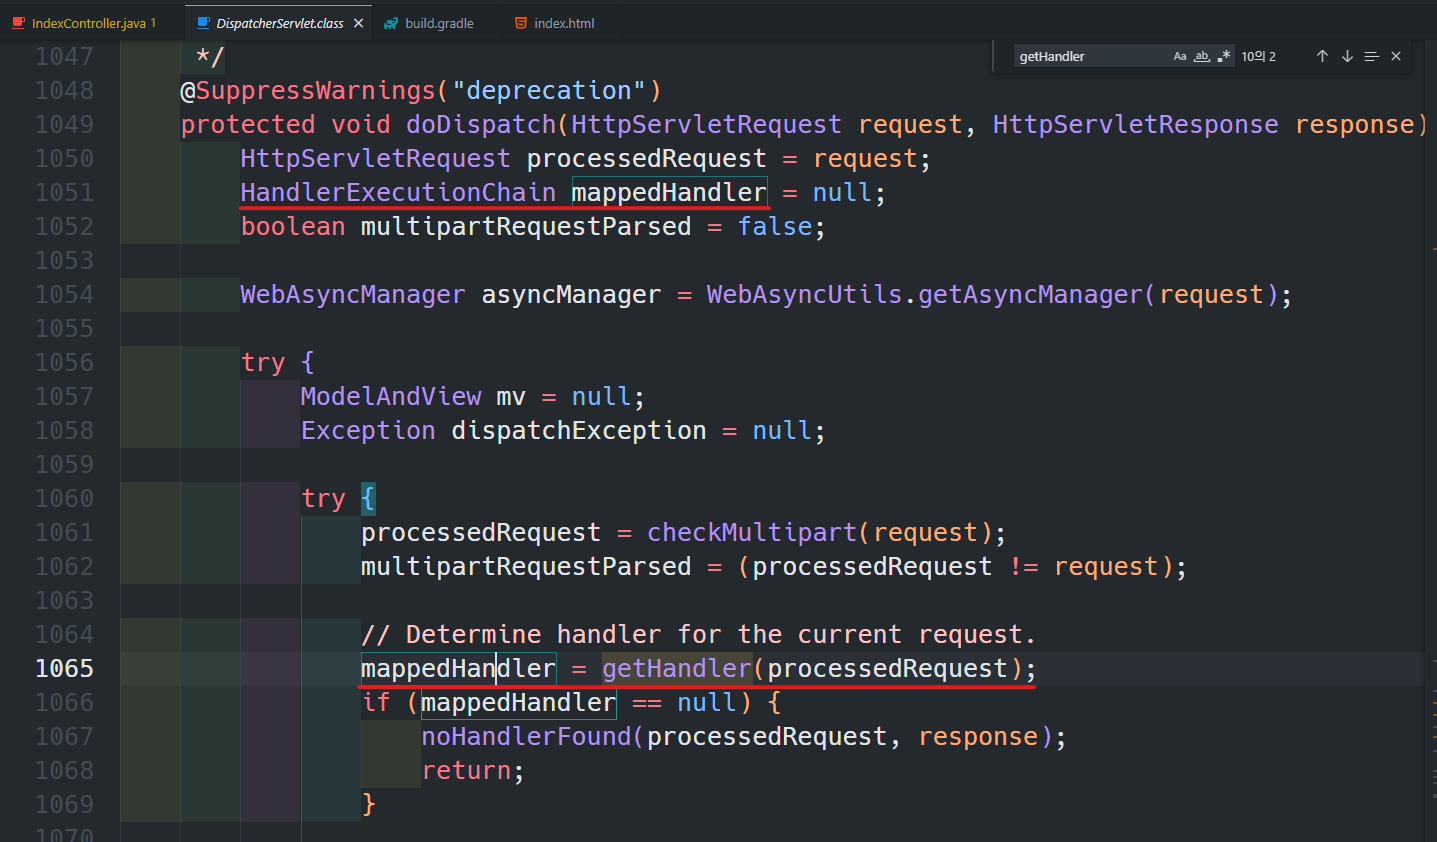Click HandlerExecutionChain type on line 1051
The image size is (1437, 842).
coord(398,192)
